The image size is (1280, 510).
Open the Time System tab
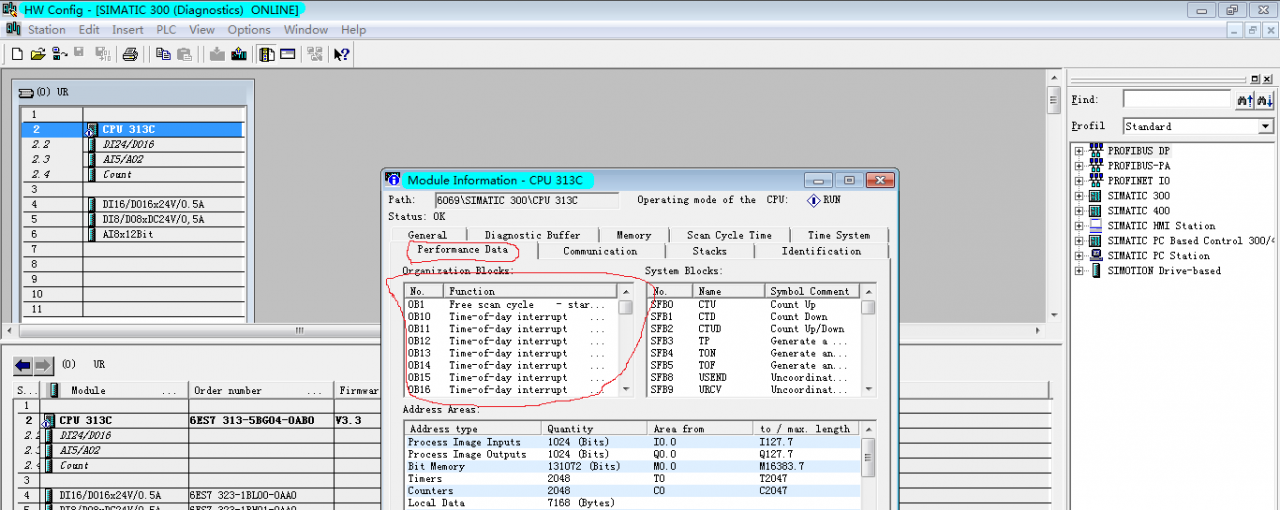pos(838,235)
